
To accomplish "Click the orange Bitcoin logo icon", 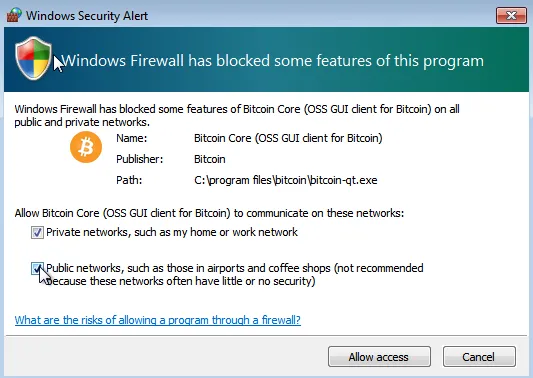I will (x=86, y=147).
